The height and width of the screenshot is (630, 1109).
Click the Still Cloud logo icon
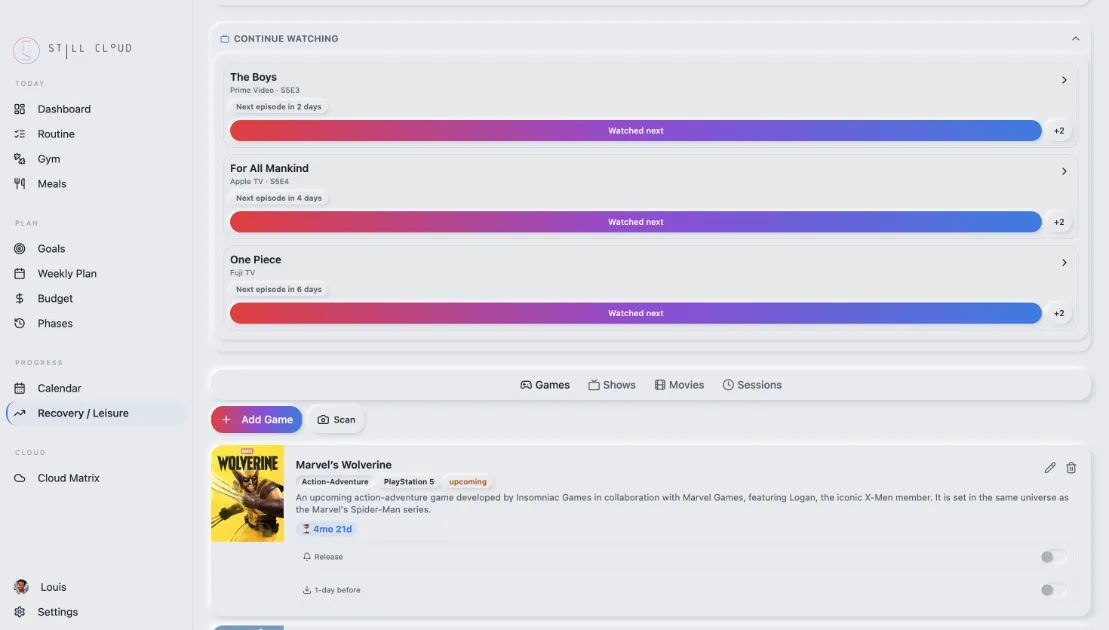[x=26, y=49]
